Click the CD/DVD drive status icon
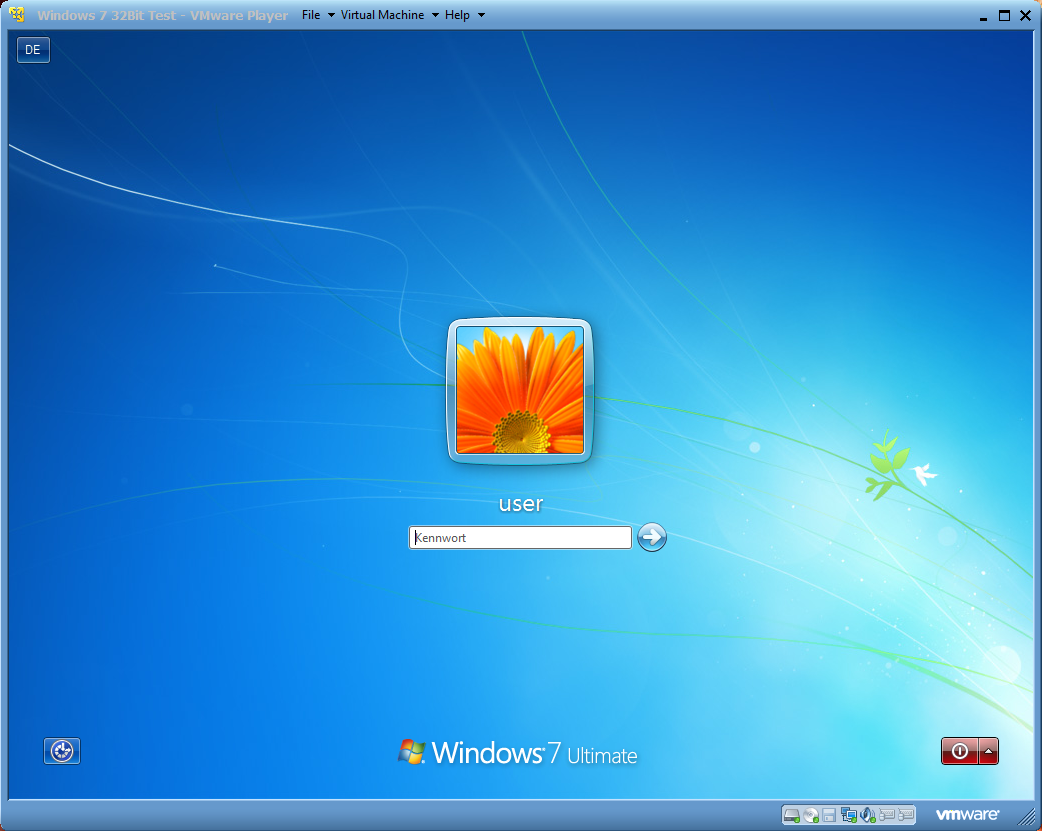Screen dimensions: 1042x831 (811, 814)
